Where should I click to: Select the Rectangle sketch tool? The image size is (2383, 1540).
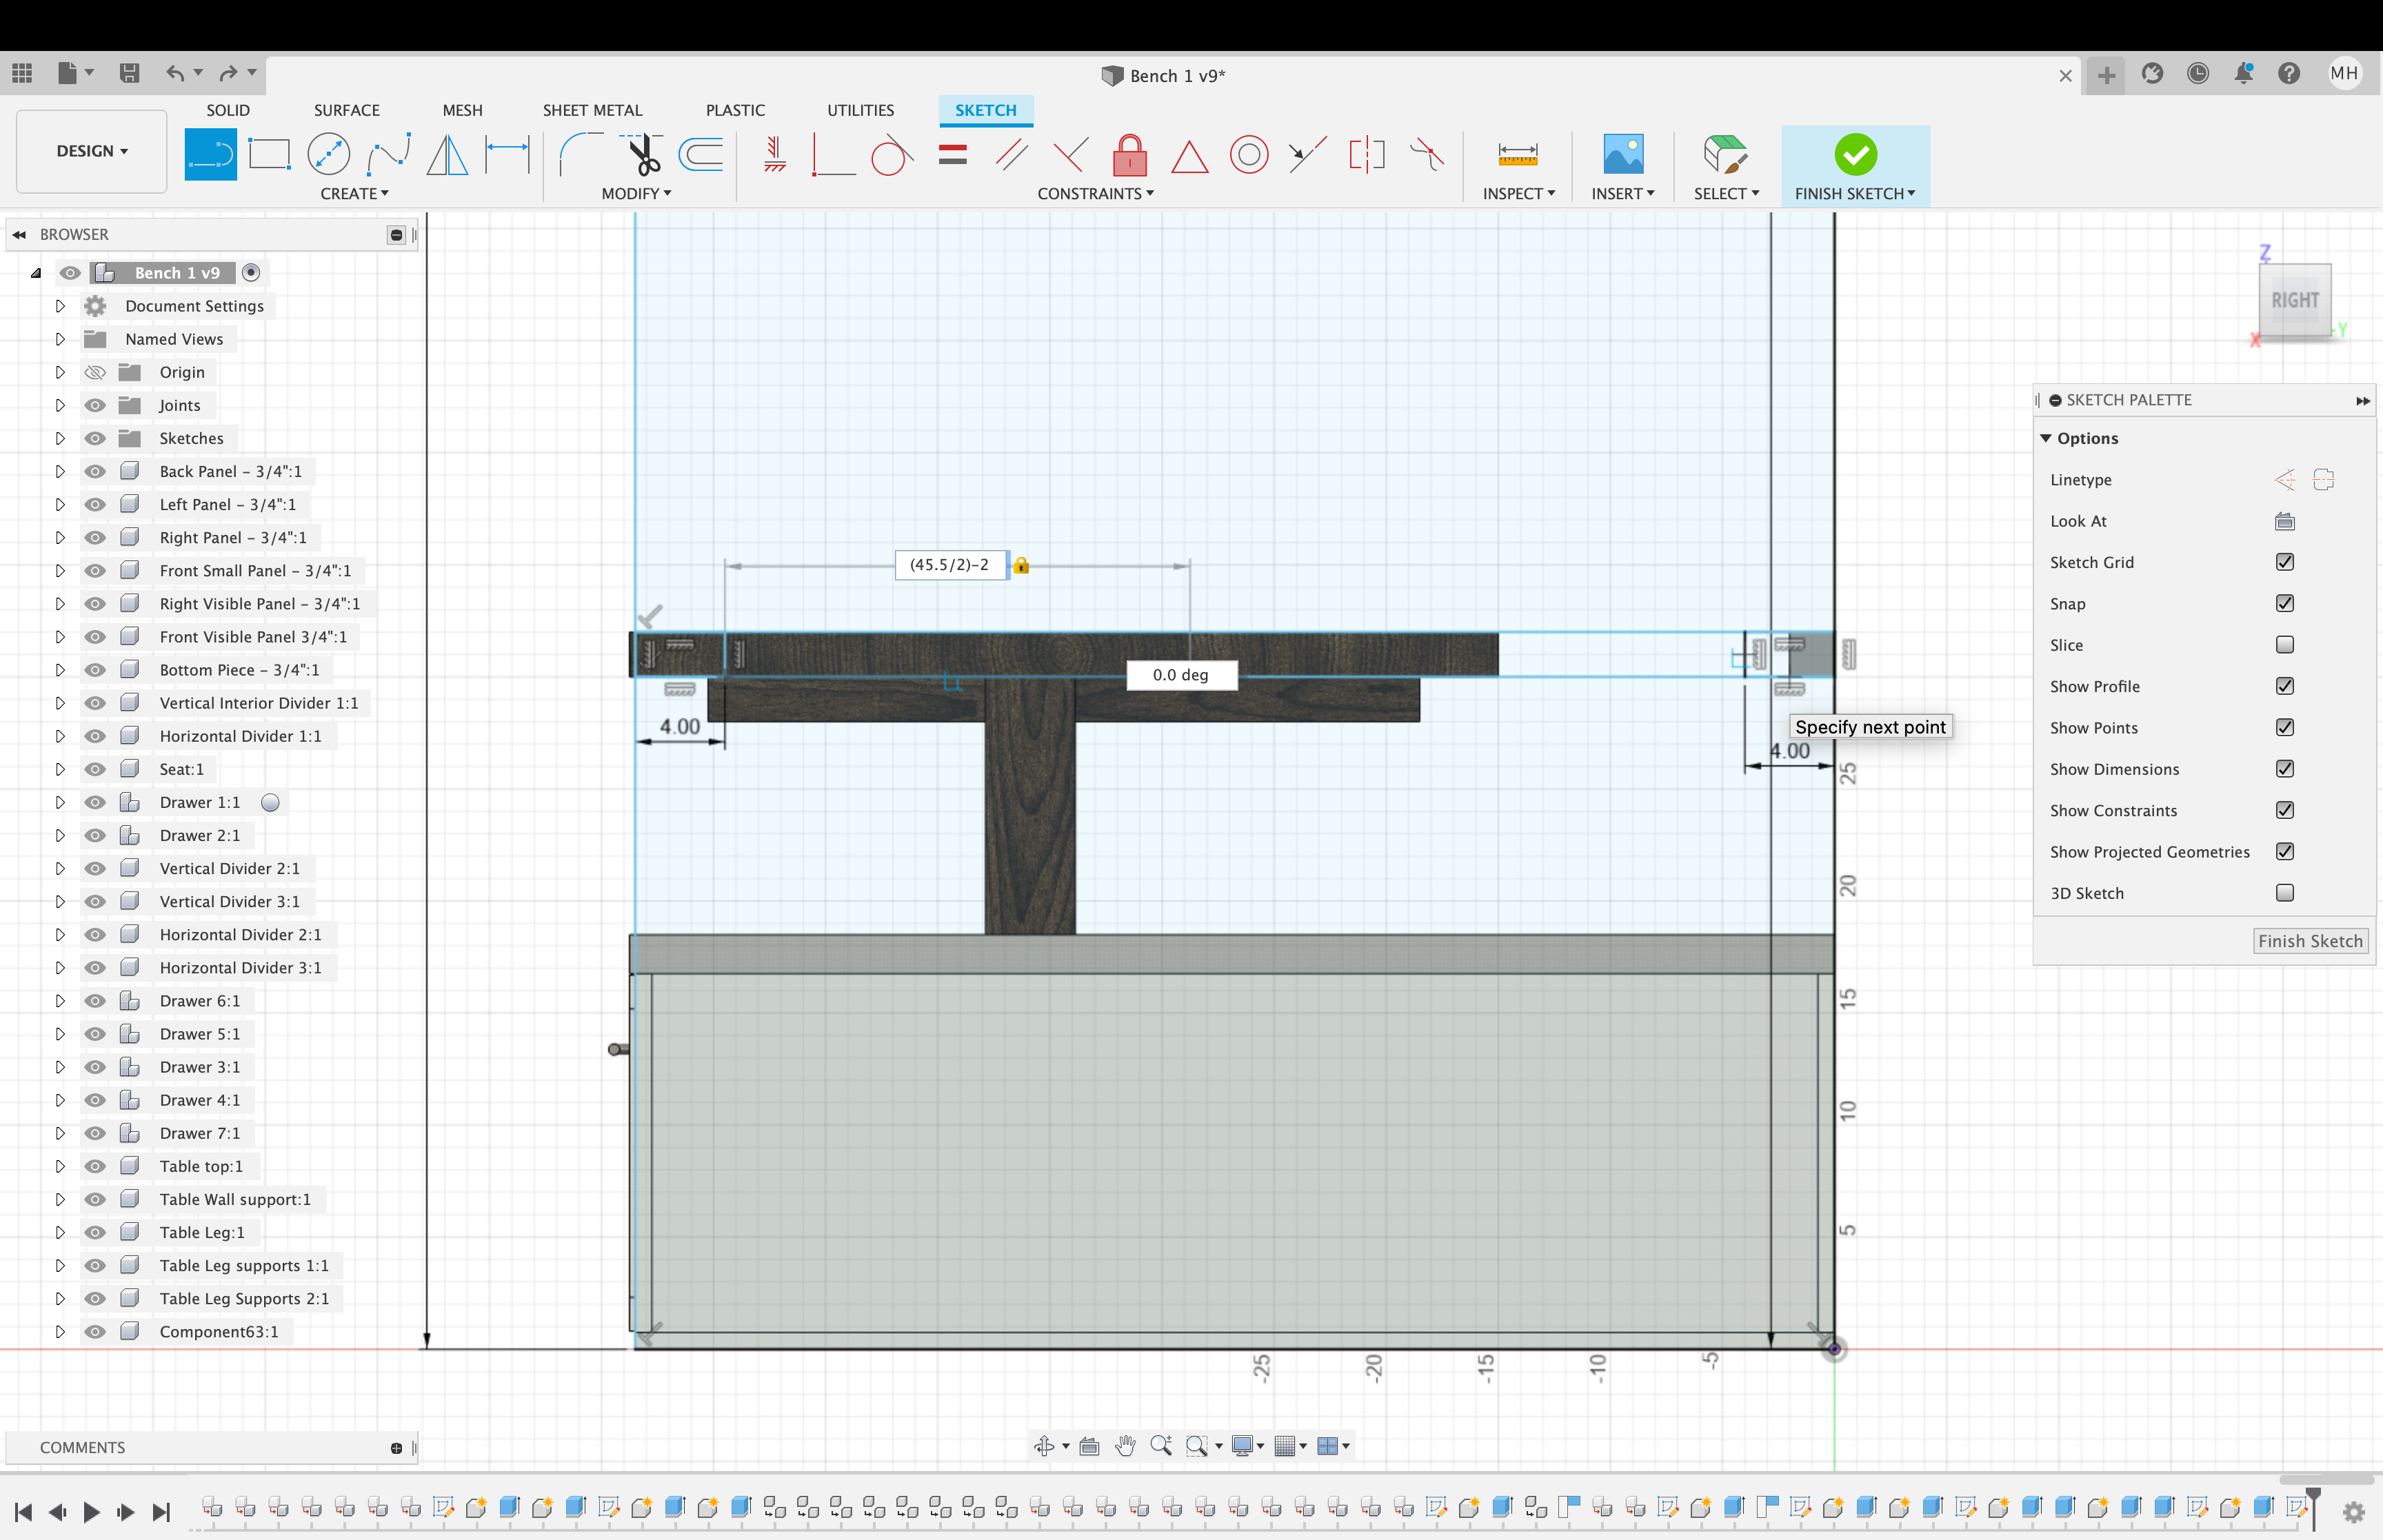(x=269, y=153)
